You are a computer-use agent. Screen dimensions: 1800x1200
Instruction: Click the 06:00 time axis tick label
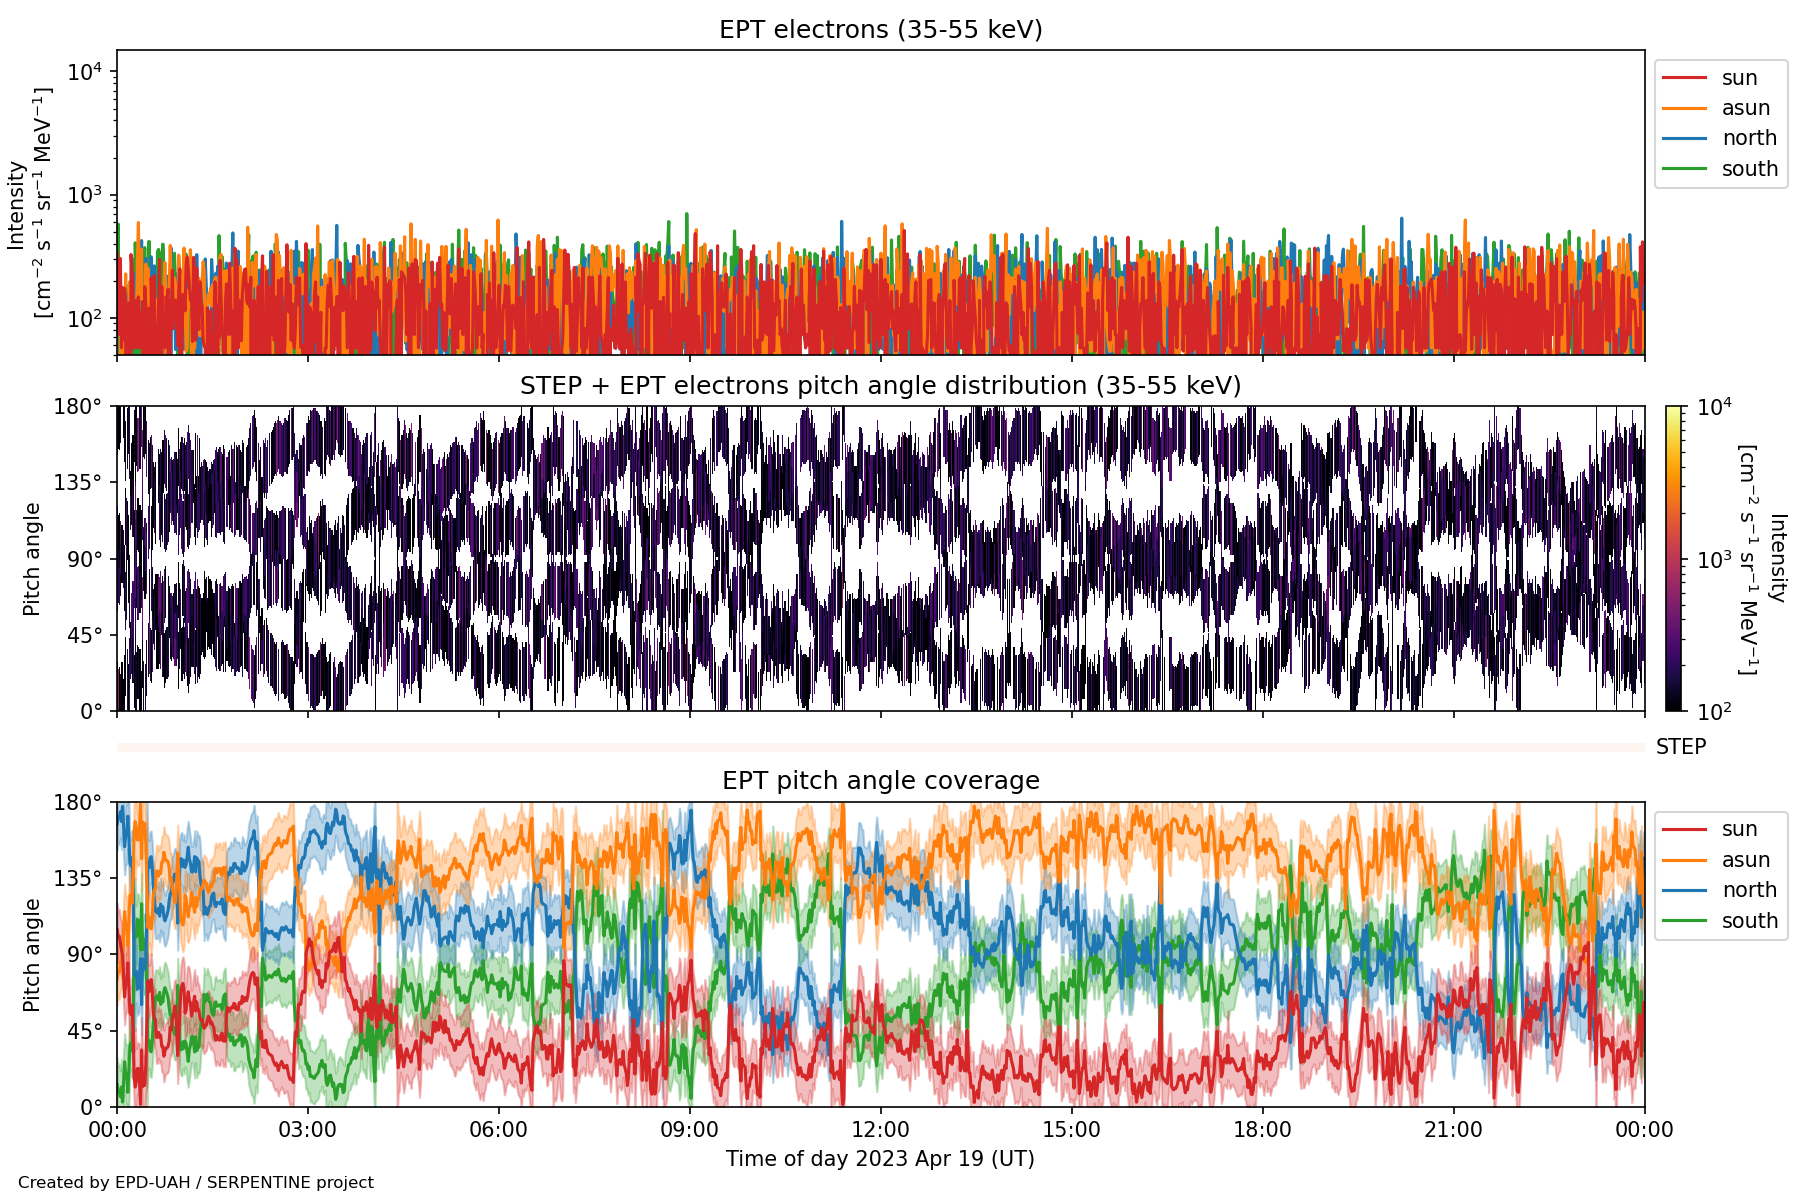pos(499,1131)
